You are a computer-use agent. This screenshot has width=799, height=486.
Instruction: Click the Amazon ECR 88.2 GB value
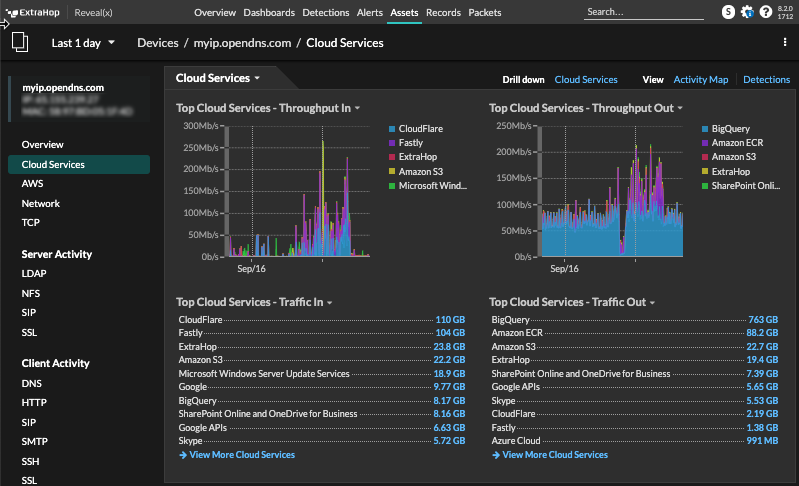(762, 333)
